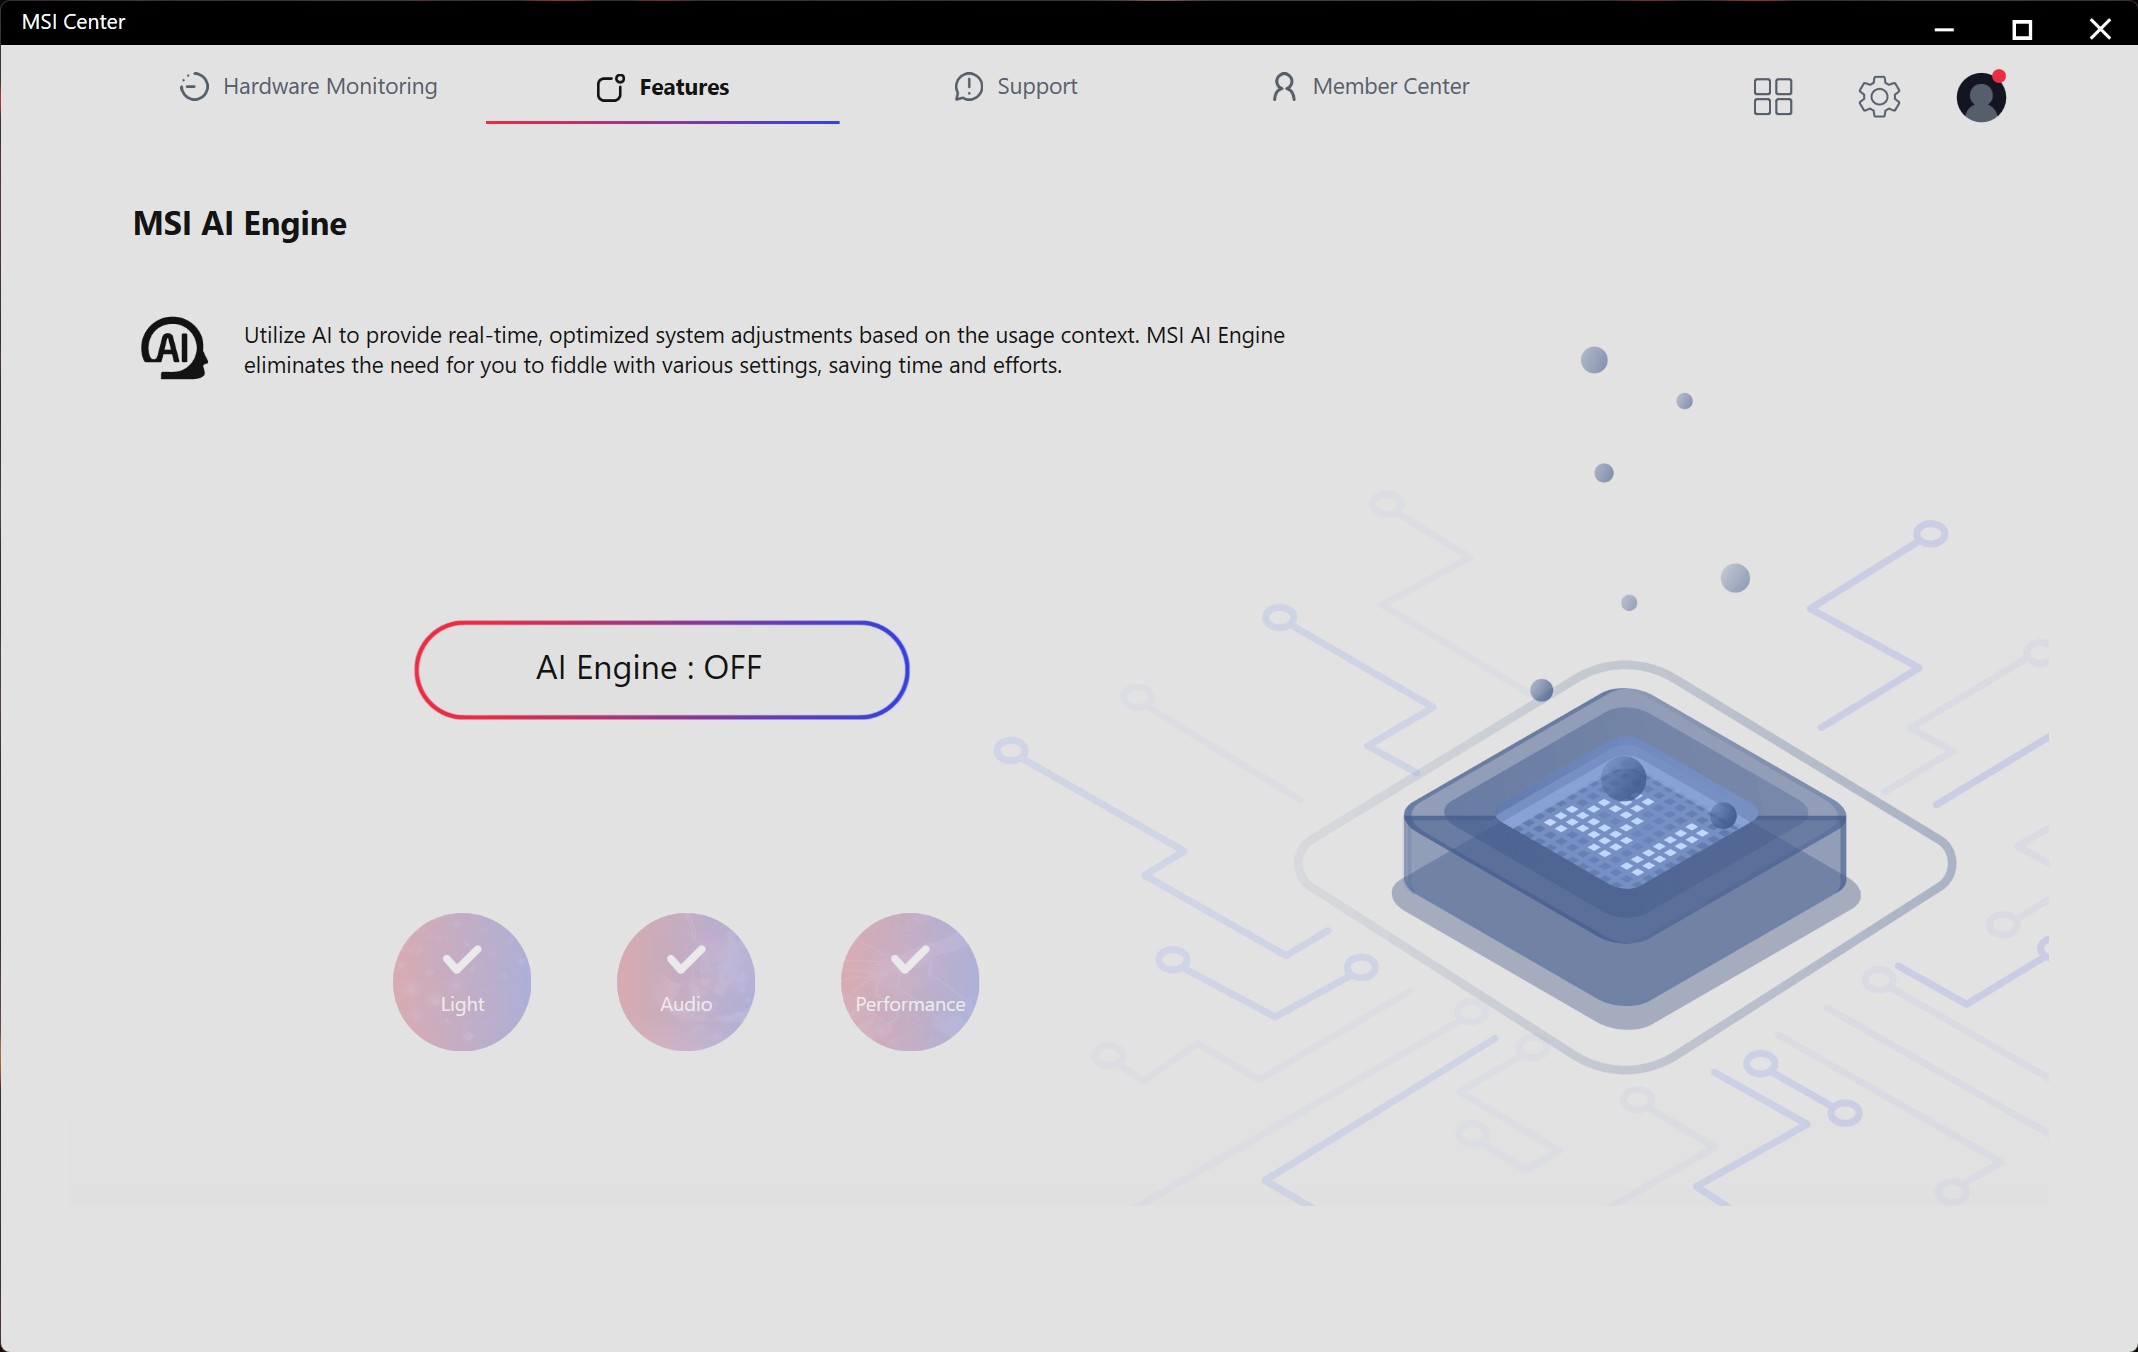The image size is (2138, 1352).
Task: Click the MSI AI Engine head logo
Action: pyautogui.click(x=174, y=349)
